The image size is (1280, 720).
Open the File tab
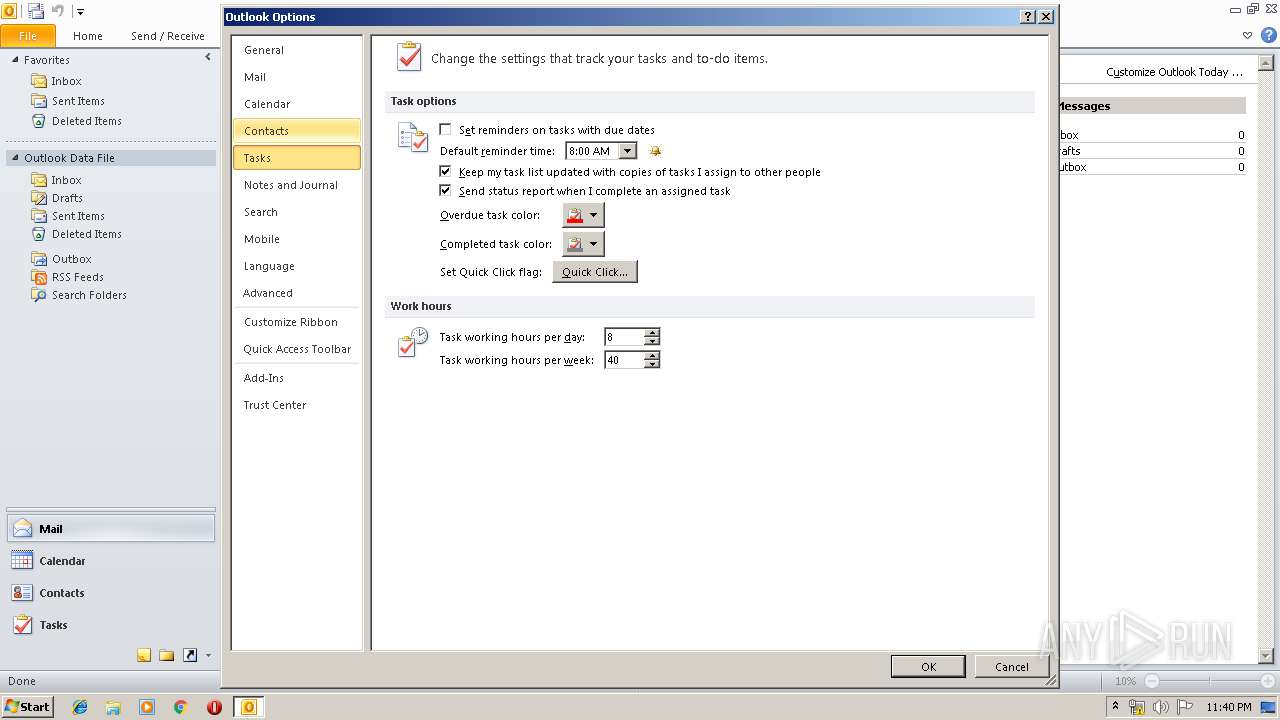28,35
